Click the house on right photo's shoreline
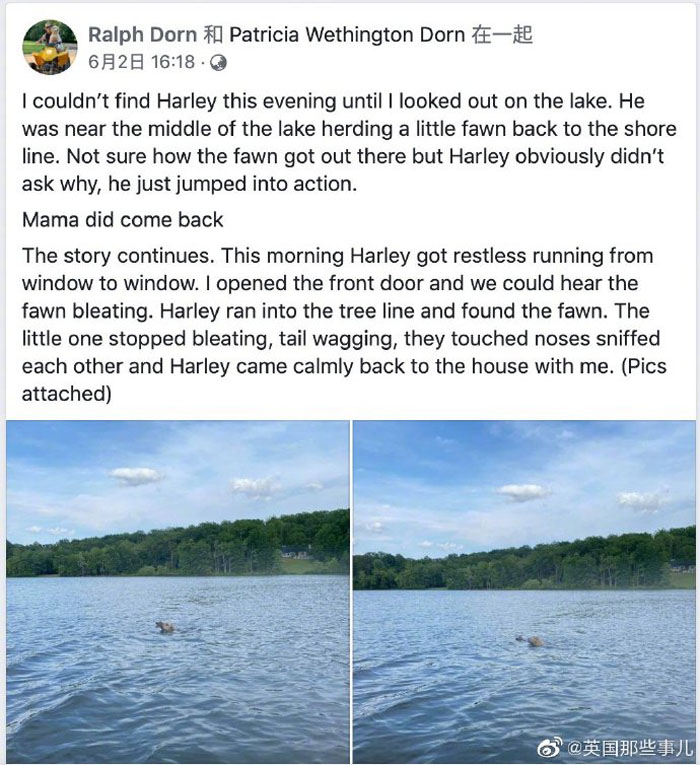700x765 pixels. [682, 565]
